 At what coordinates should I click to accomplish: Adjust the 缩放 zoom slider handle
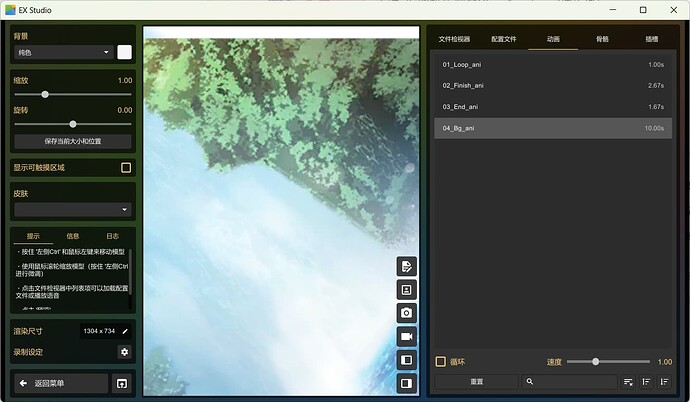(45, 94)
